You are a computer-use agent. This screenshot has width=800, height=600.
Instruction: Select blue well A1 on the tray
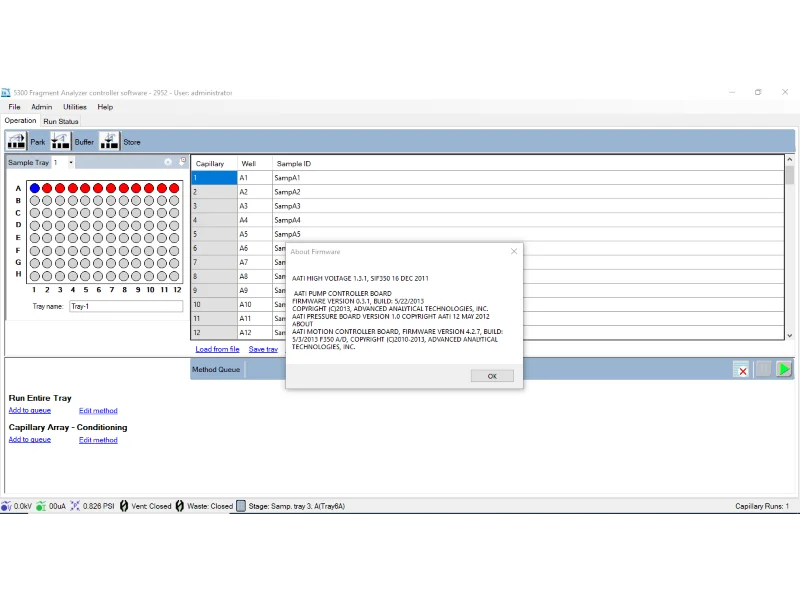34,188
